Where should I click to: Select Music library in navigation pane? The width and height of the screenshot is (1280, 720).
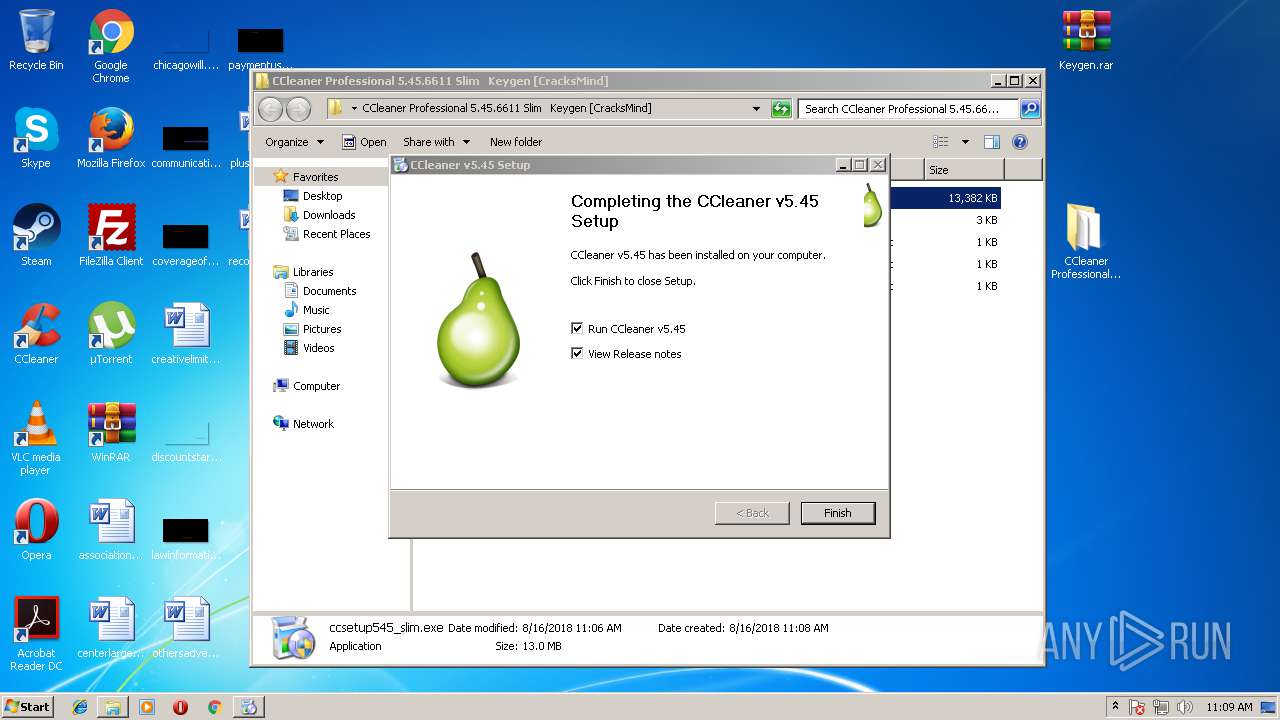(316, 310)
